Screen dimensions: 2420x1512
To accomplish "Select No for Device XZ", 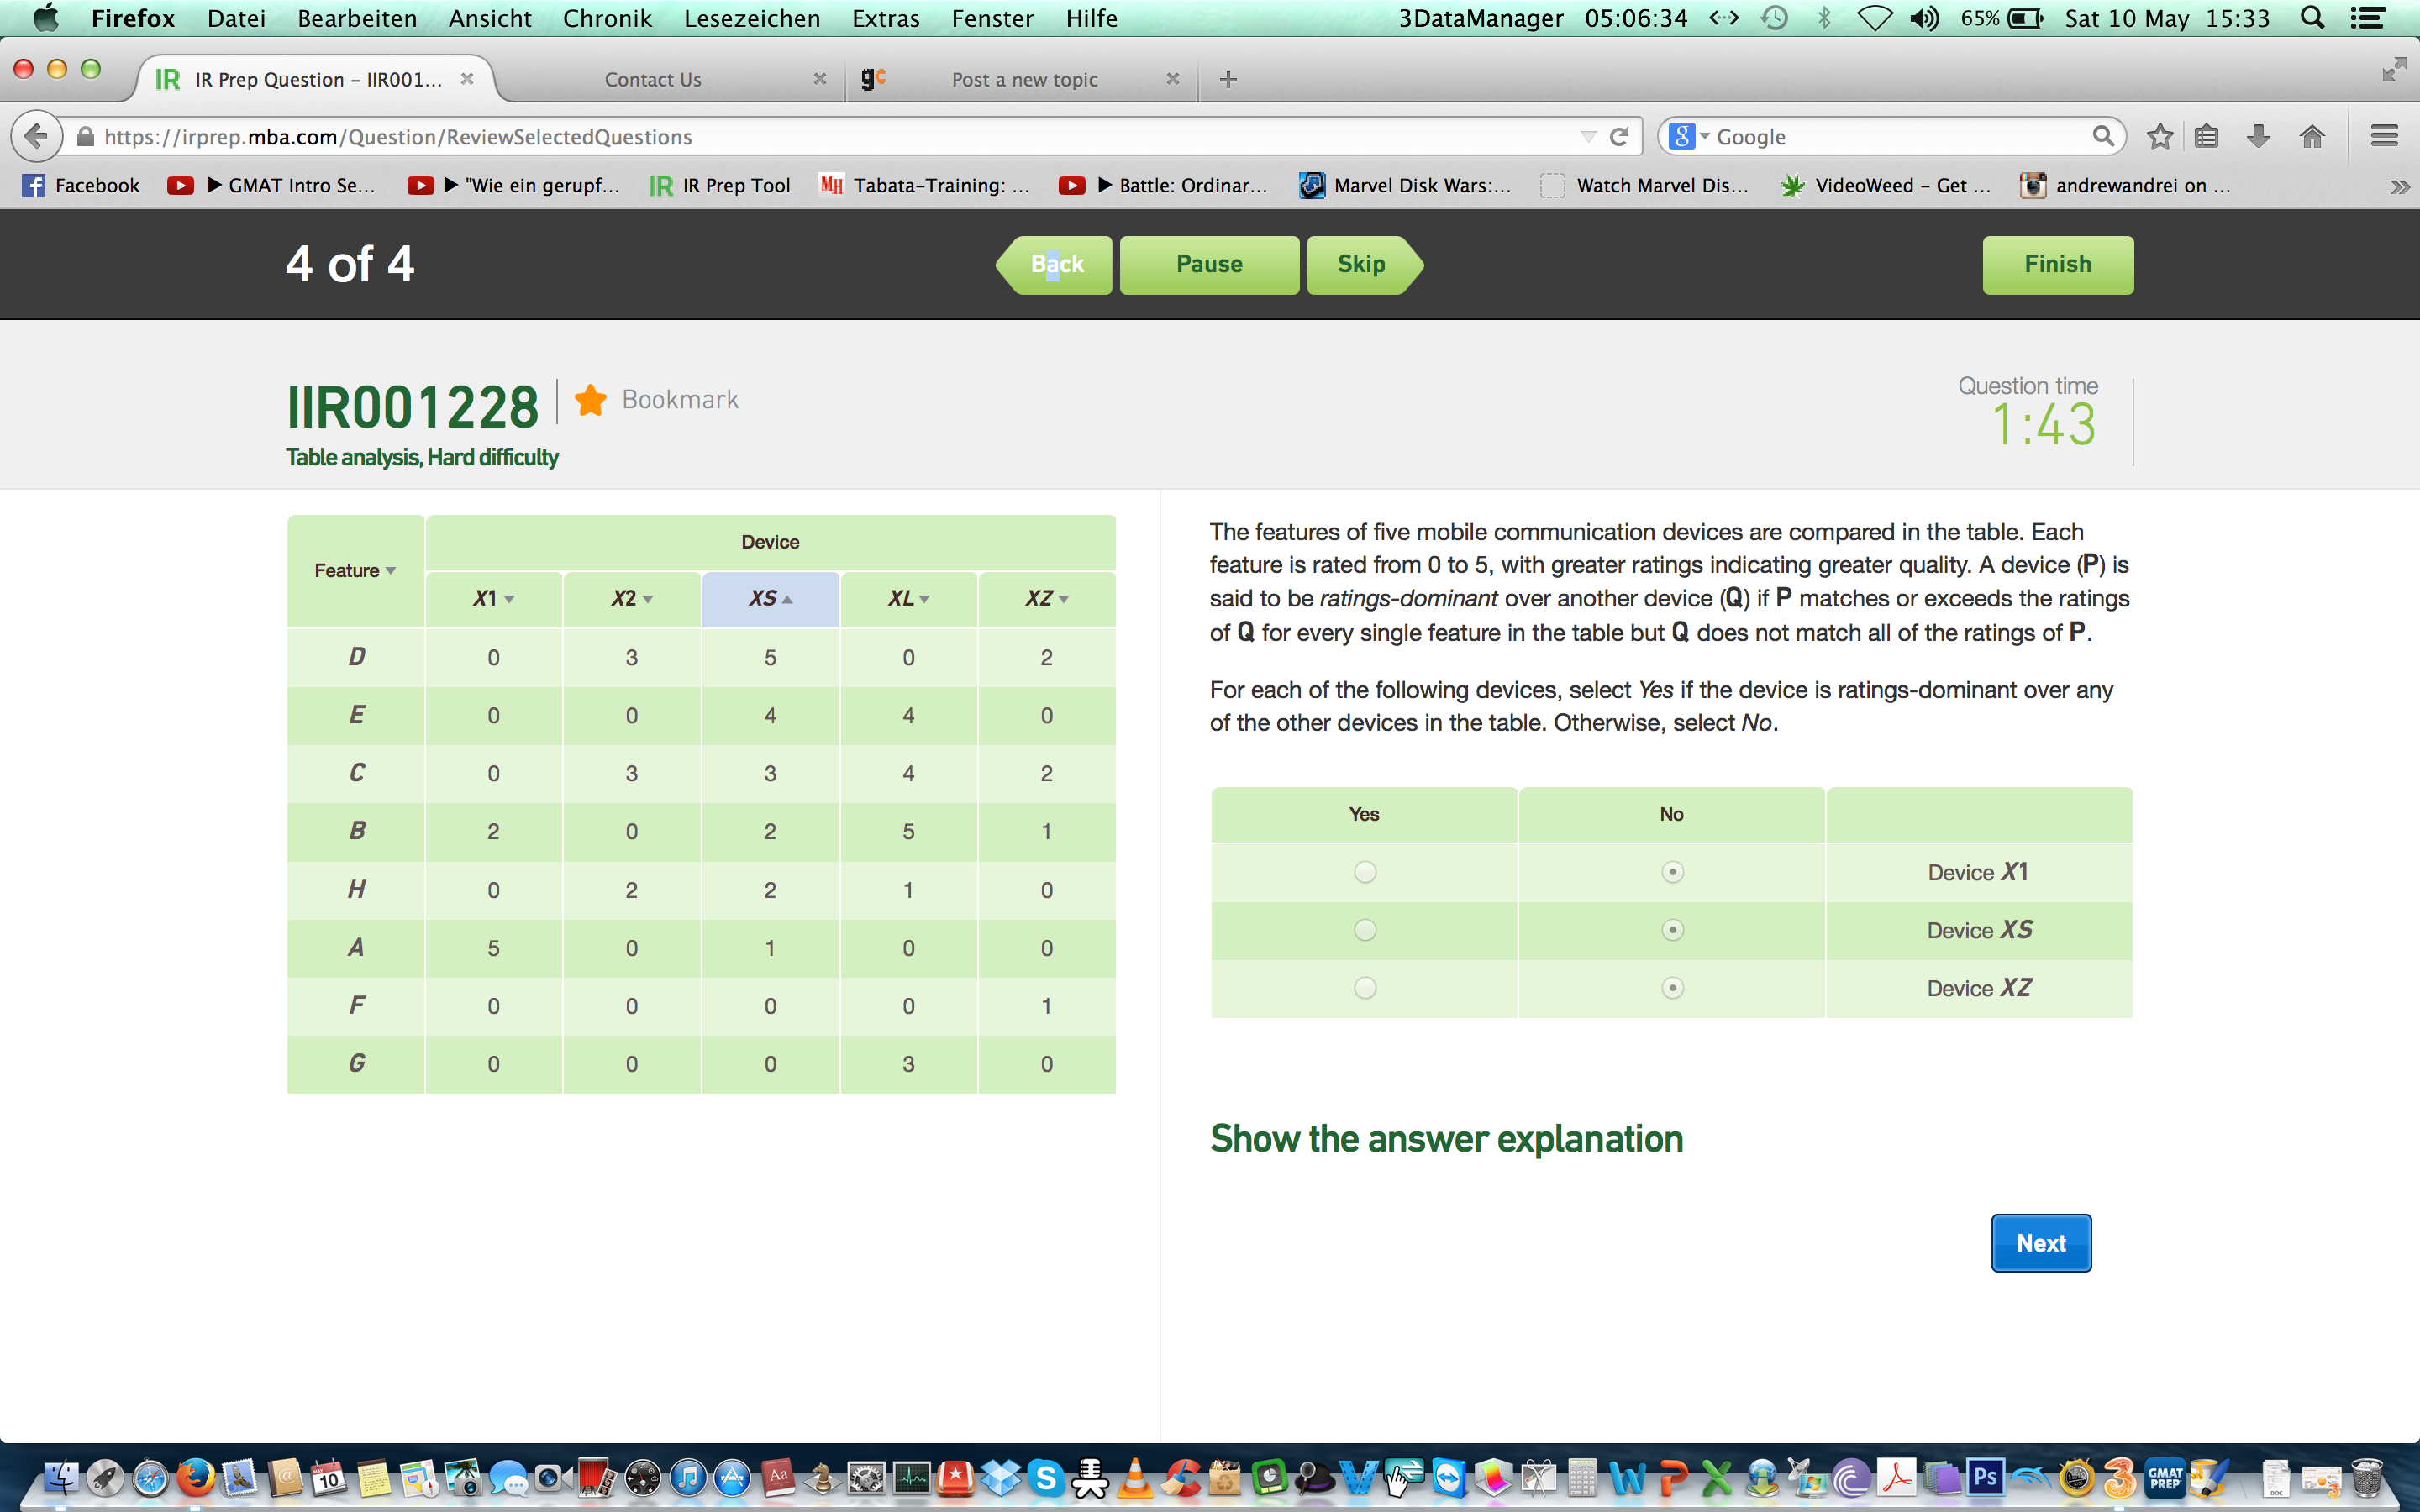I will click(1672, 988).
